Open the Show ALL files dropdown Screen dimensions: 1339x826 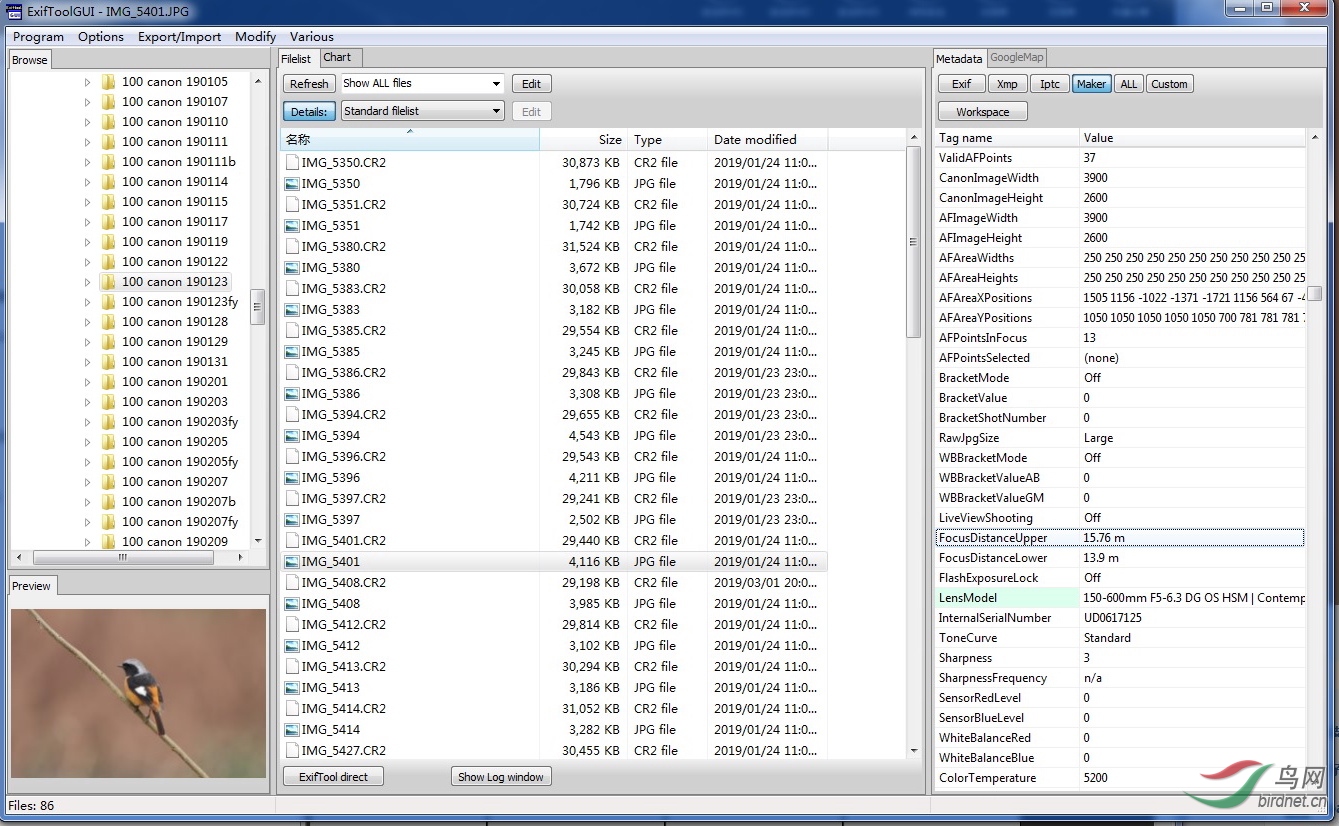tap(422, 84)
